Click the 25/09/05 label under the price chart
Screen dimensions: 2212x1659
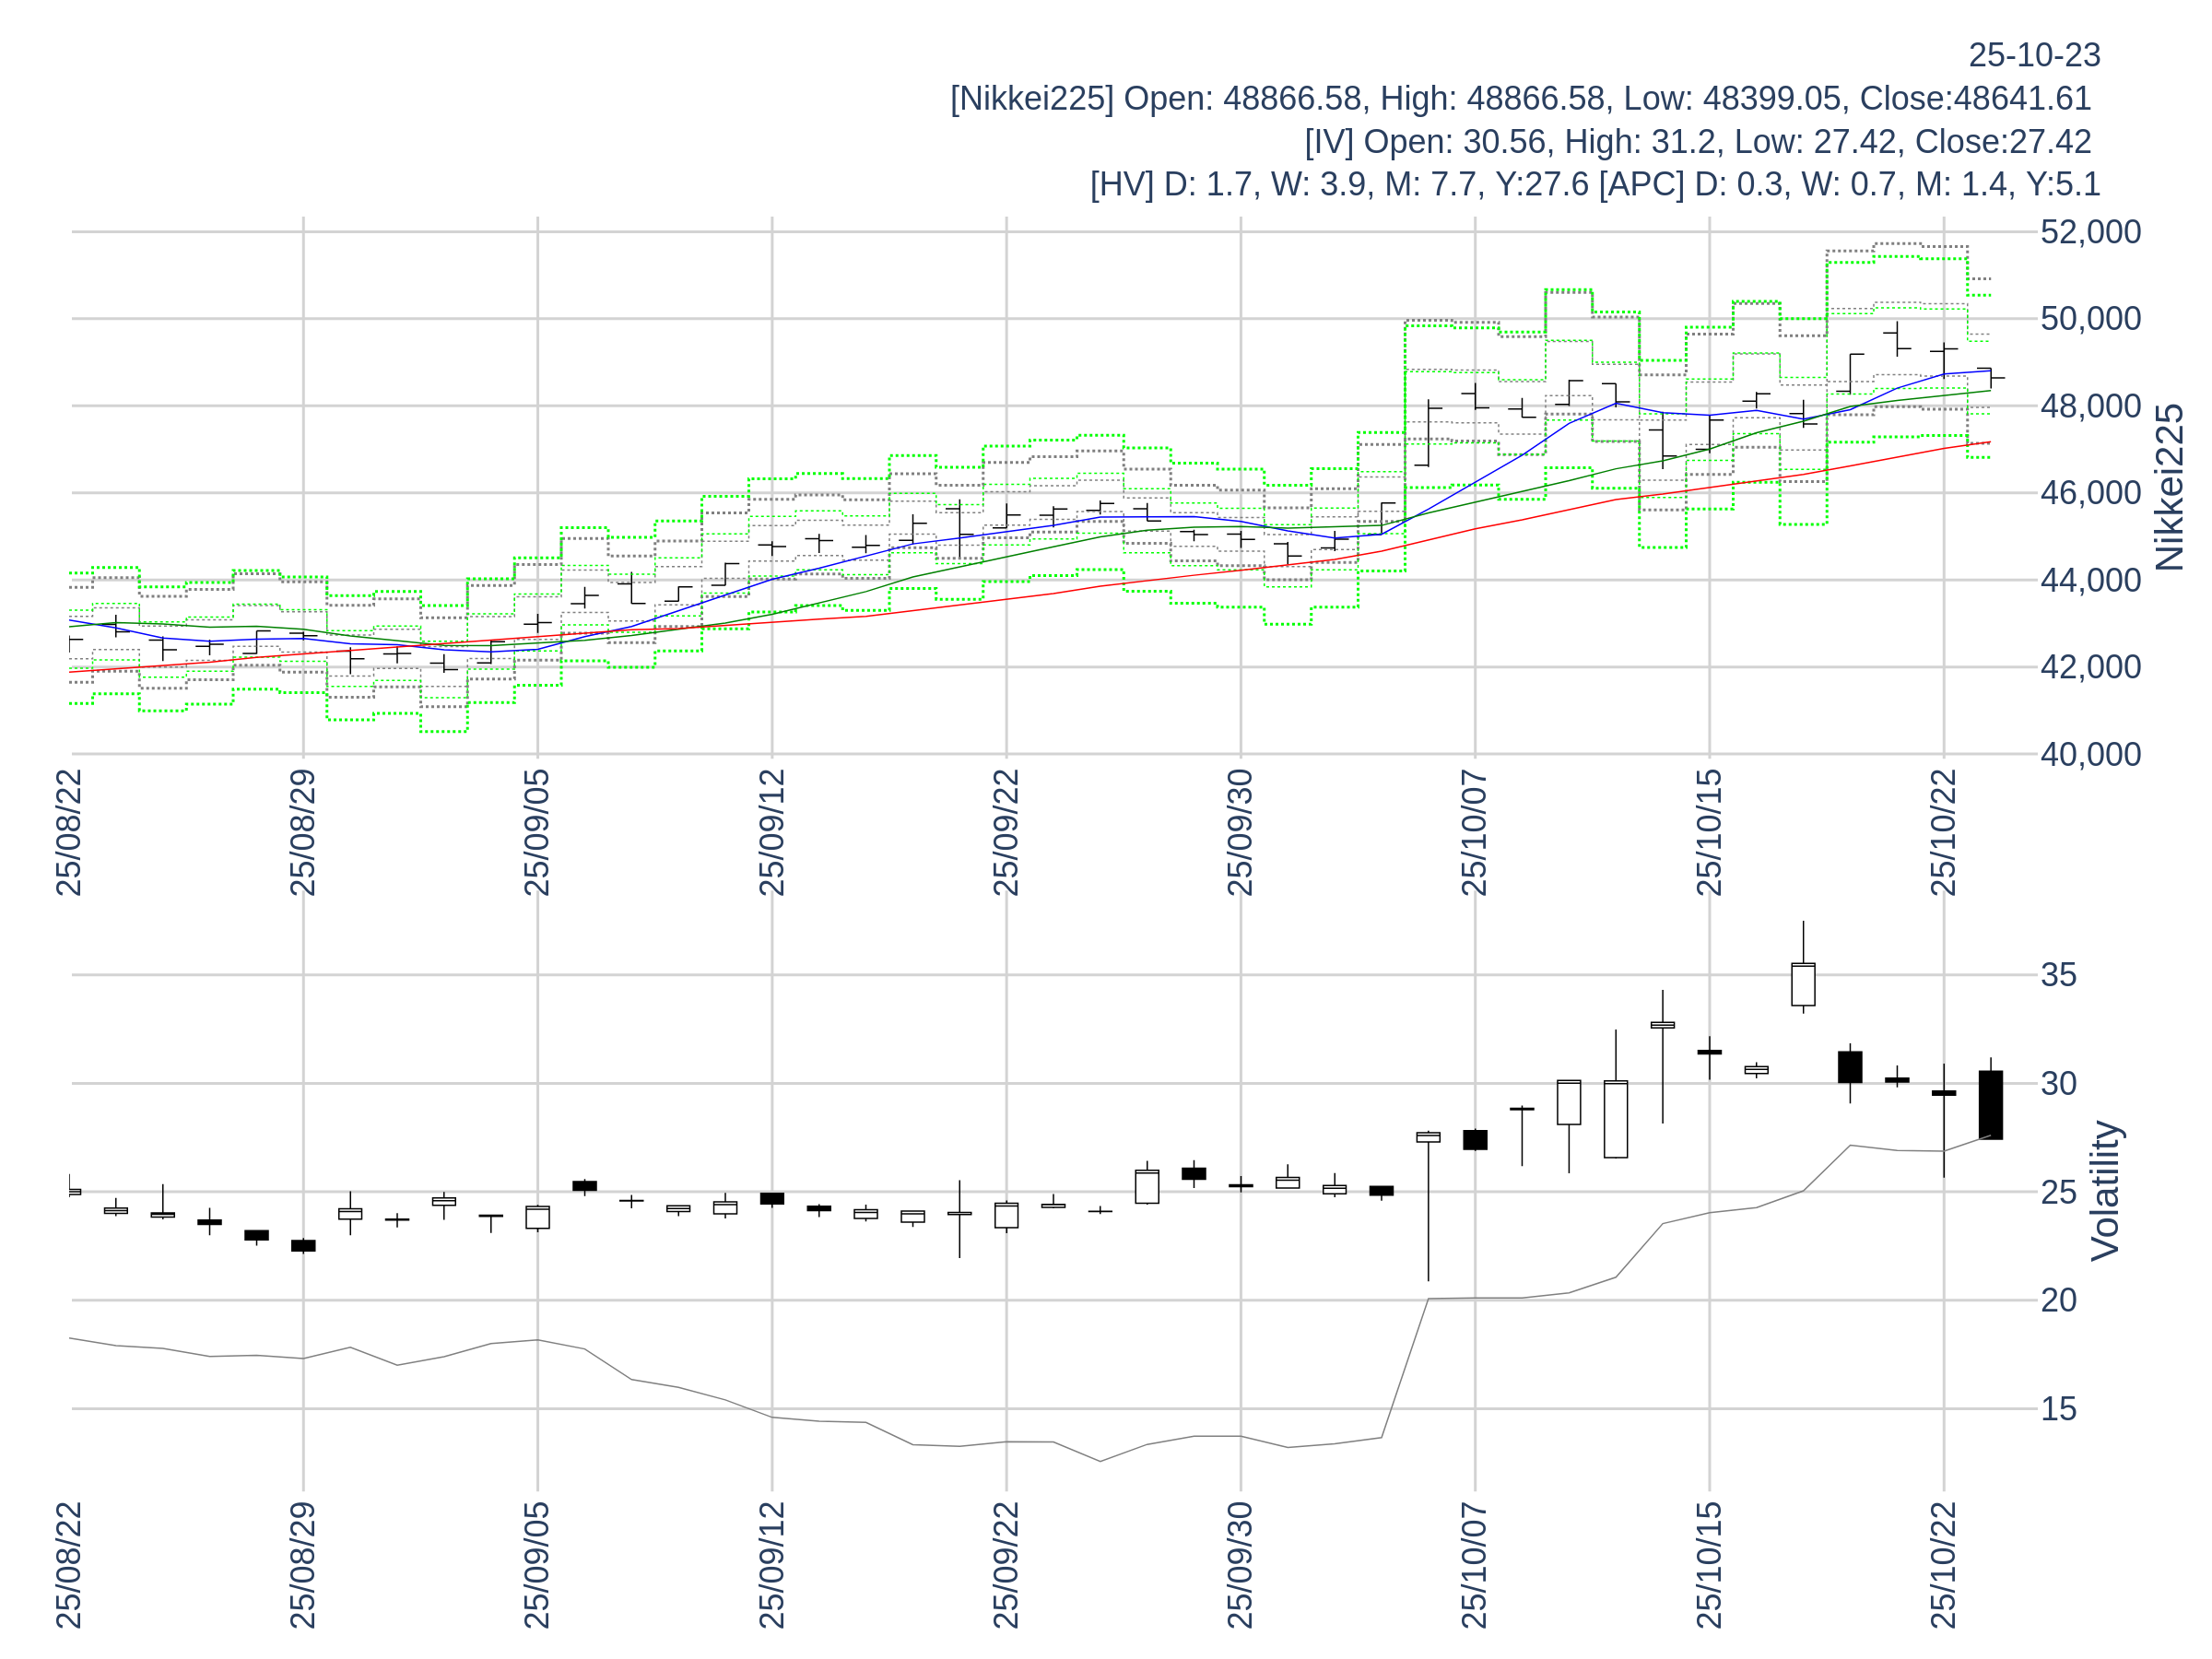coord(537,833)
